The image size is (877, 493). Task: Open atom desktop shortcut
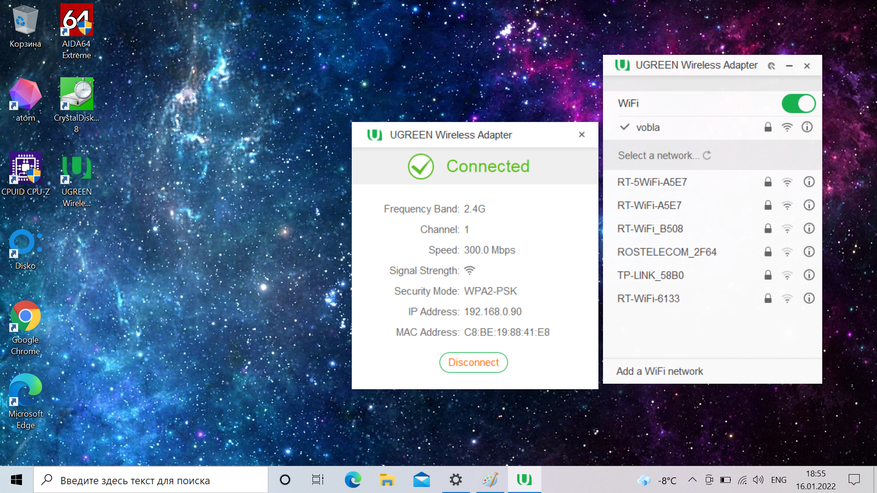pos(25,100)
